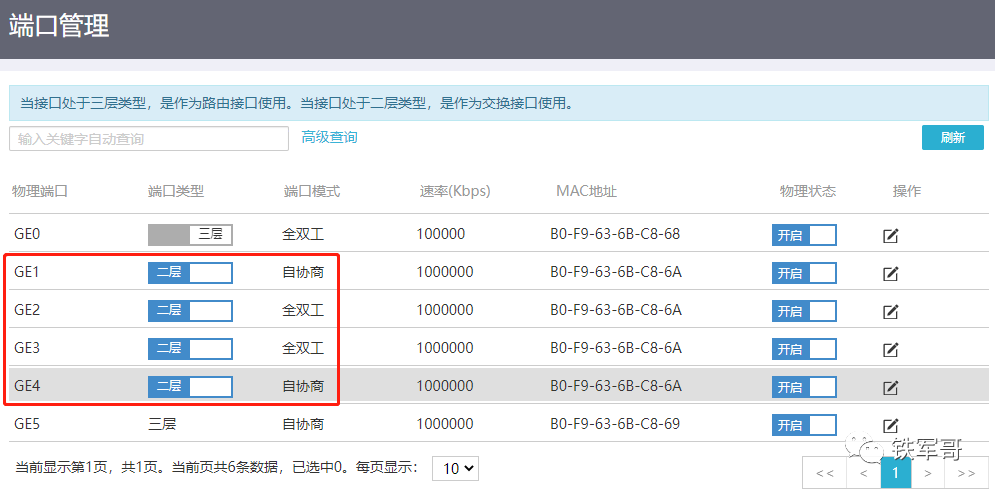Click the edit icon in GE3 row
Image resolution: width=995 pixels, height=493 pixels.
[890, 350]
